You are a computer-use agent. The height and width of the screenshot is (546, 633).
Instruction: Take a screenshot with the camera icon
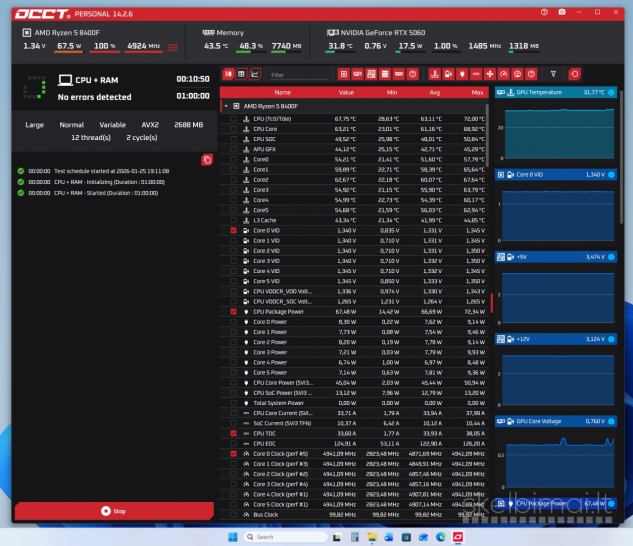(562, 12)
